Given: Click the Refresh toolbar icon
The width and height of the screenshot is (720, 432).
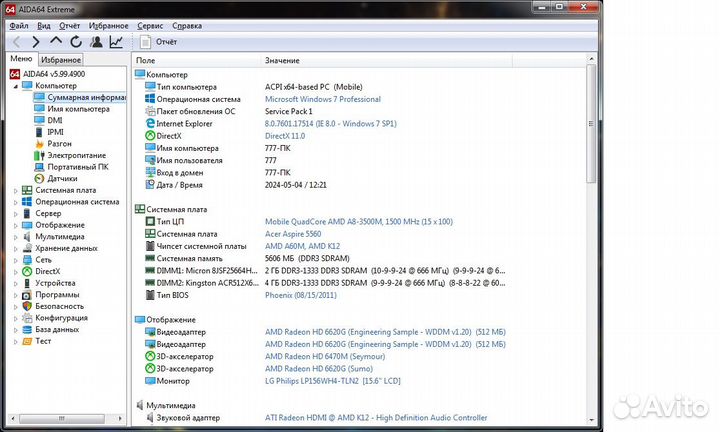Looking at the screenshot, I should tap(76, 42).
